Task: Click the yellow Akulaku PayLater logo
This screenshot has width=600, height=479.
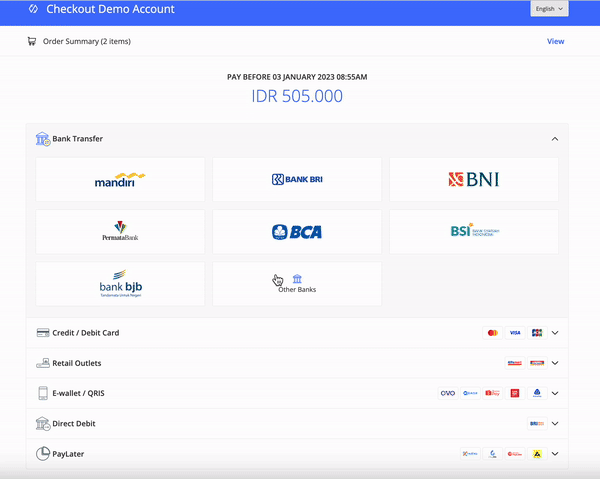Action: pos(537,454)
